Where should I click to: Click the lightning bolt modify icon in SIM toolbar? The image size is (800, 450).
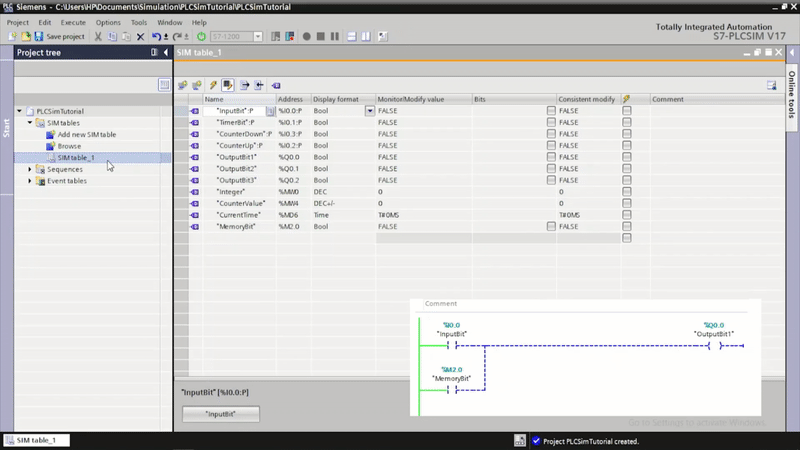[x=212, y=86]
